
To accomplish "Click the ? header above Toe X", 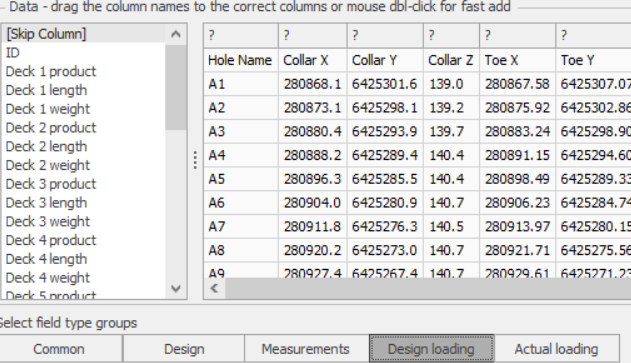I will 518,35.
